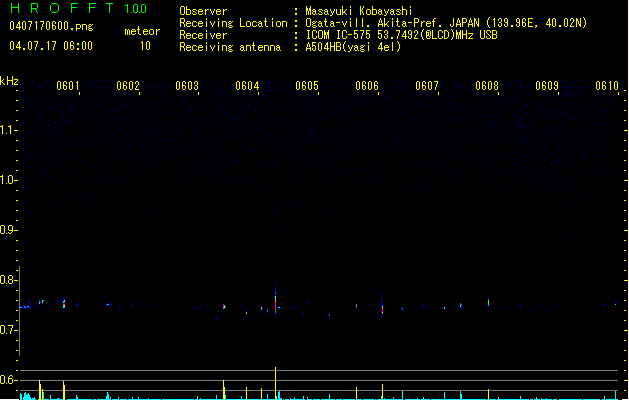Click the 1.0 kHz axis label
This screenshot has width=629, height=400.
(8, 180)
